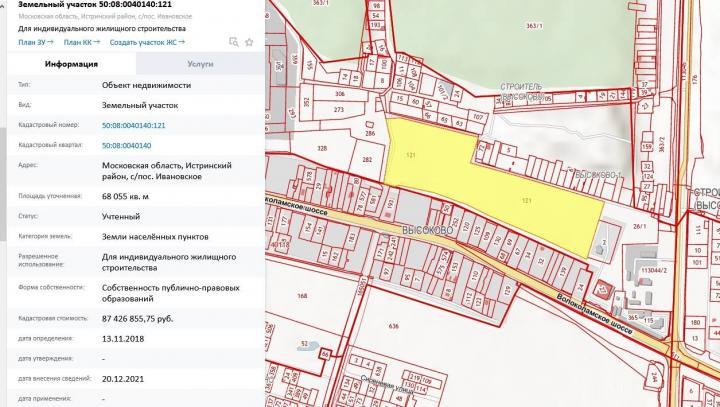This screenshot has height=407, width=720.
Task: Click map parcel numbered 282
Action: (x=366, y=160)
